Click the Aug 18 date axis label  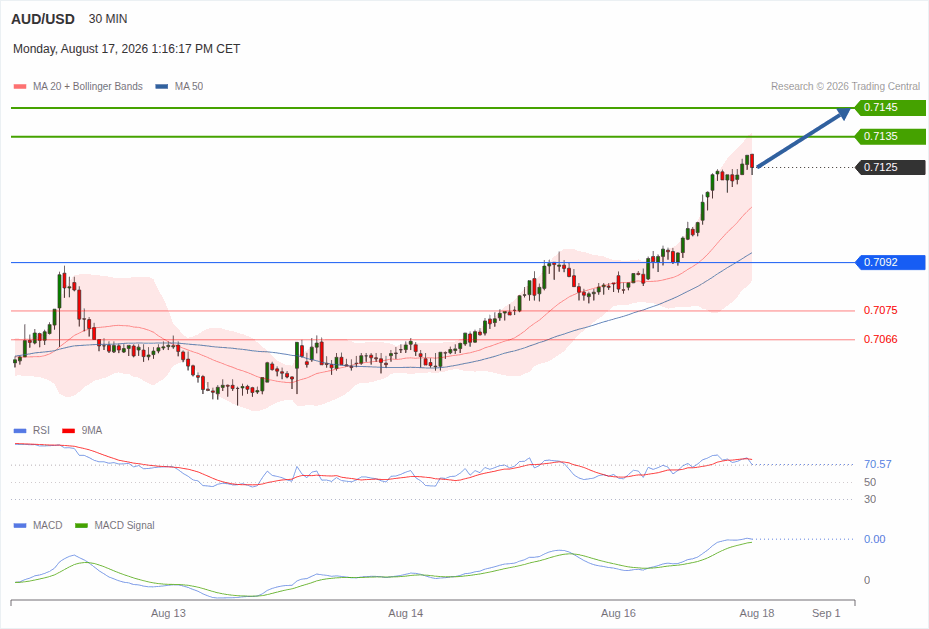(757, 614)
